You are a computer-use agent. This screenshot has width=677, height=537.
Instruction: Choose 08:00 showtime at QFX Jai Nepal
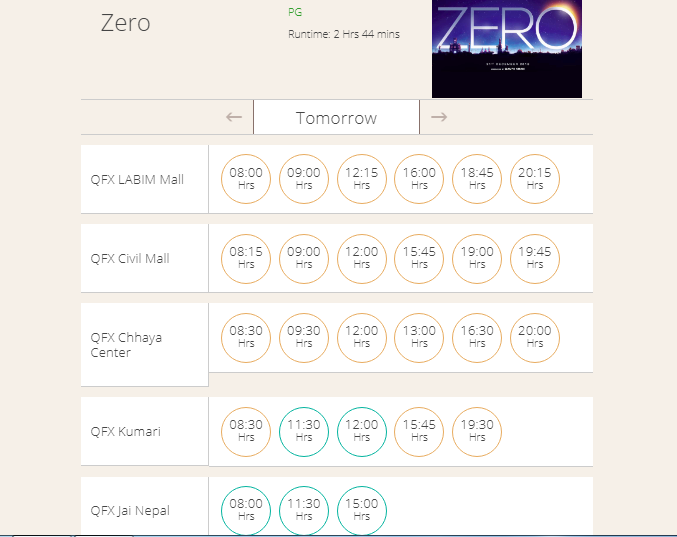[246, 510]
